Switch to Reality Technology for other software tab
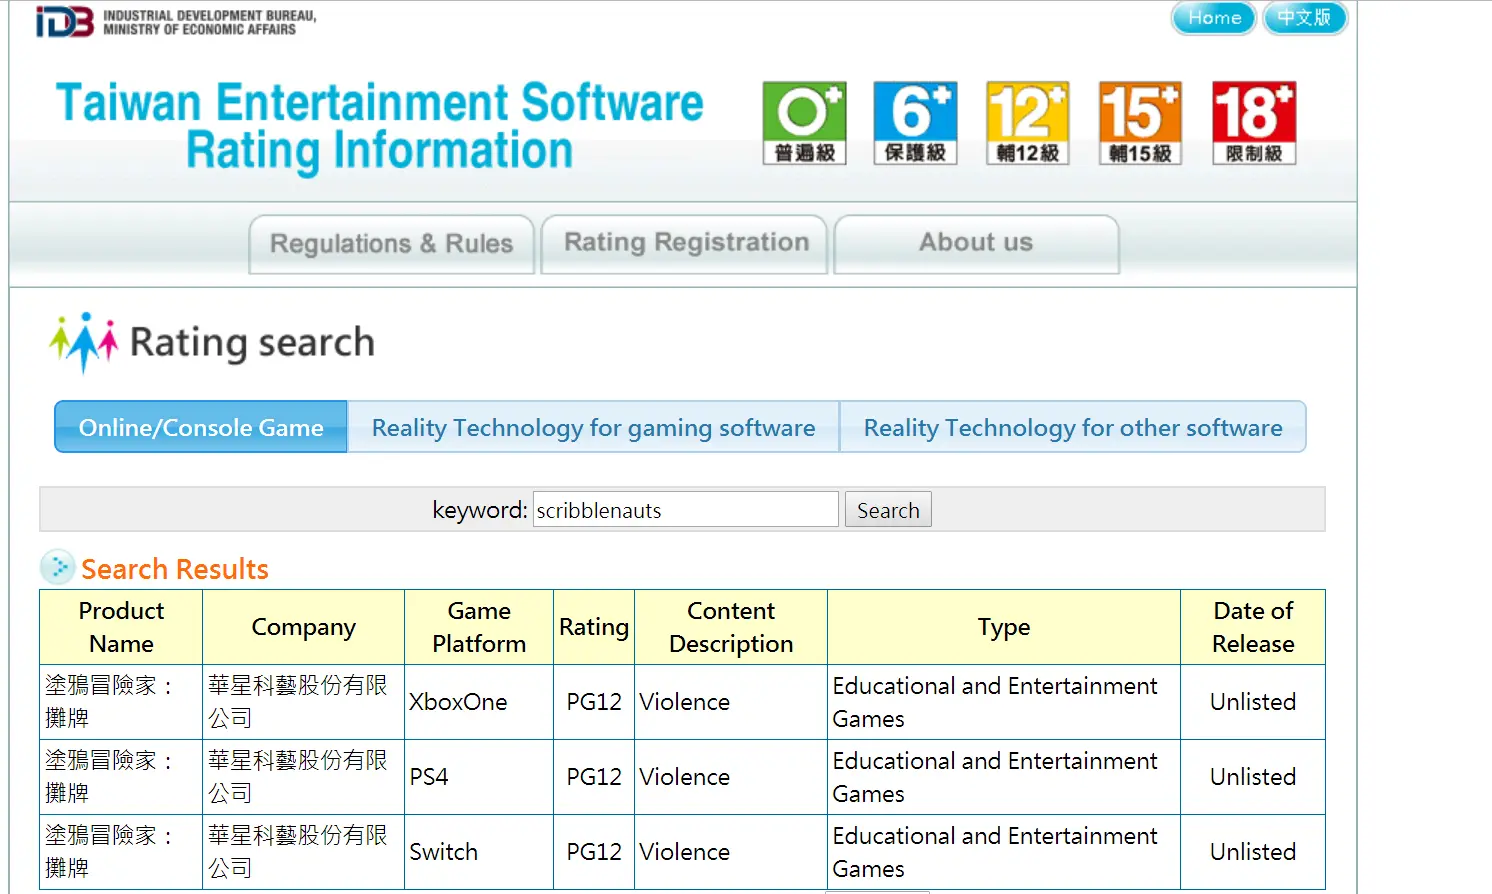Viewport: 1492px width, 894px height. point(1073,427)
